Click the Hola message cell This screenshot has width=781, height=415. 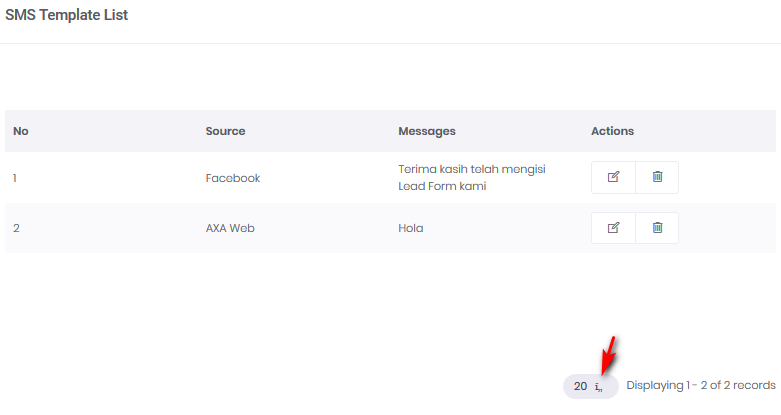tap(411, 228)
